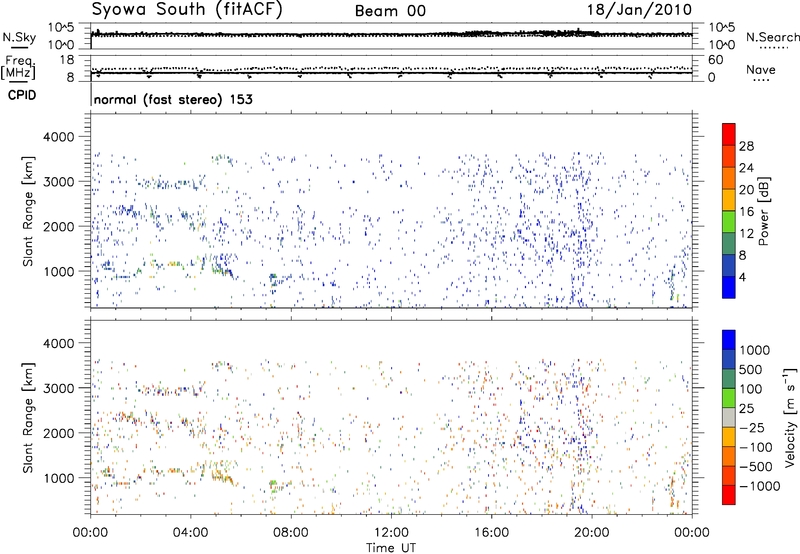Click the '4000' tick in the power panel
800x554 pixels.
(x=58, y=137)
